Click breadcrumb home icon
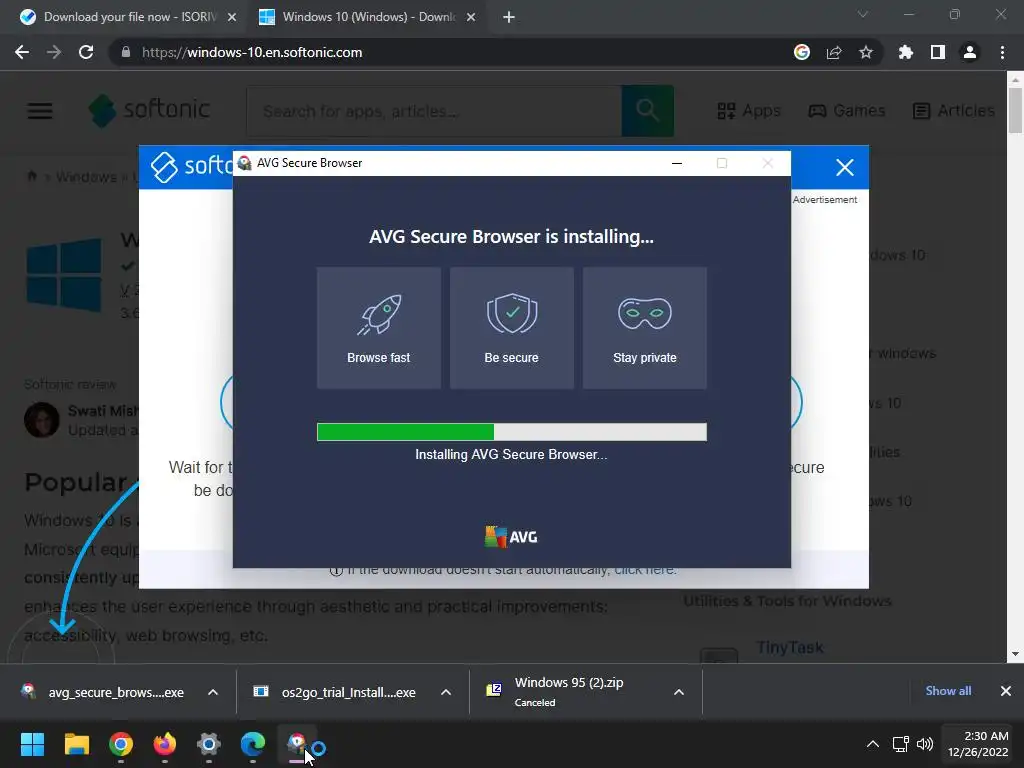 pos(31,176)
